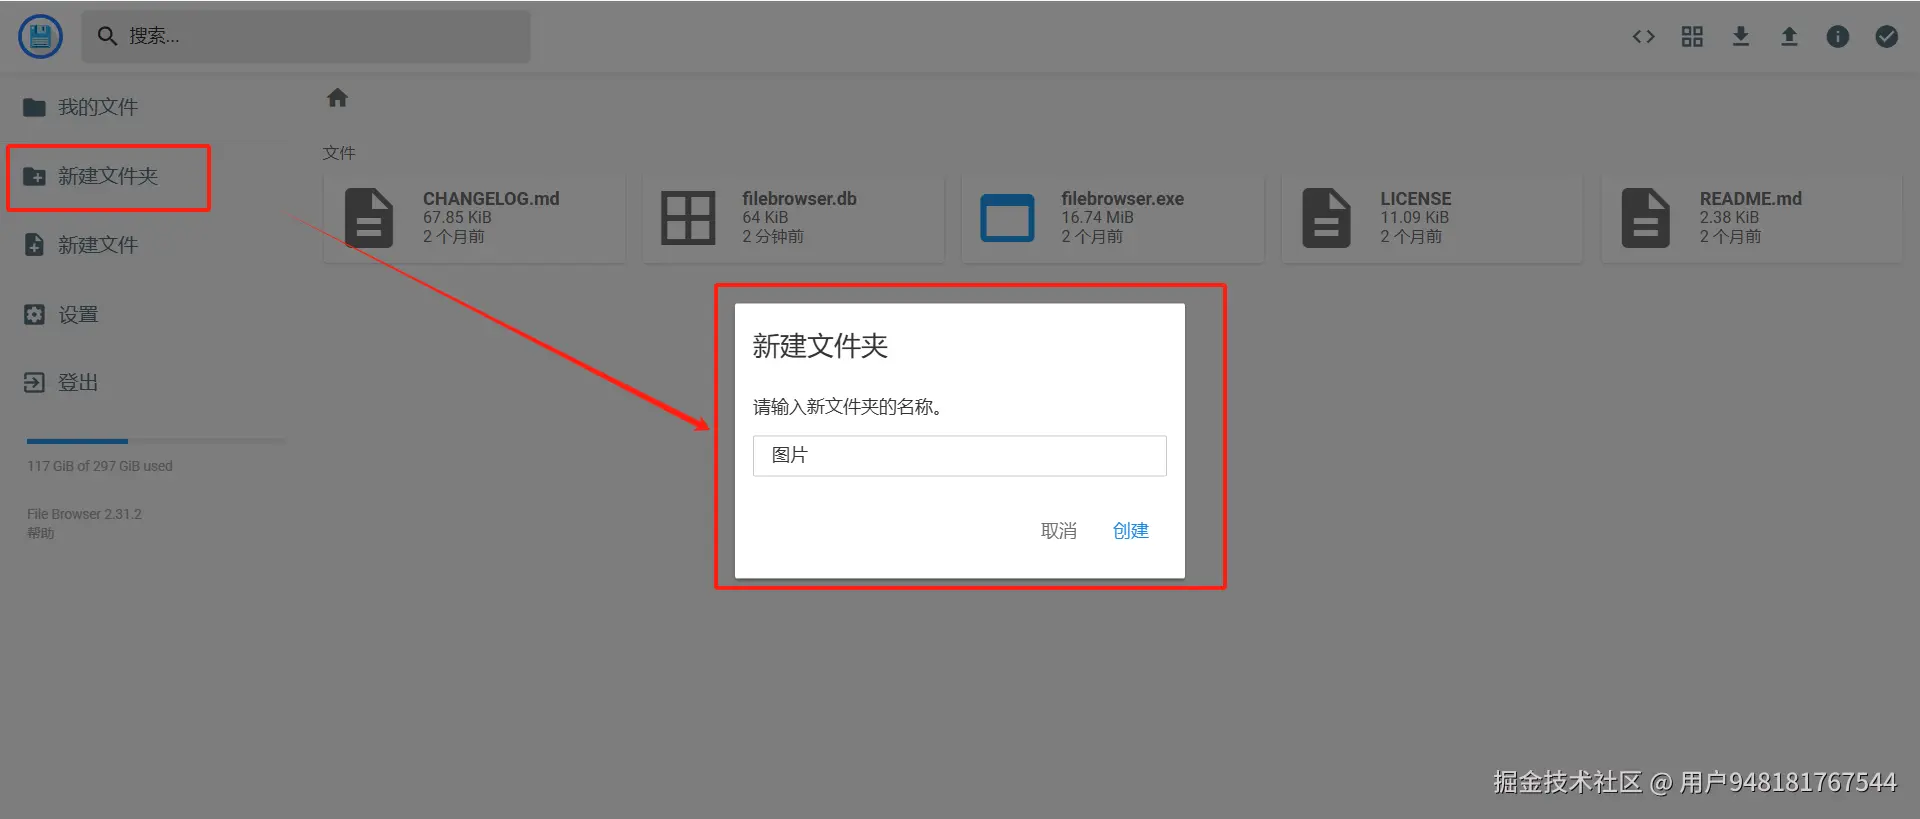Open the info circle icon
Screen dimensions: 1920x819
tap(1838, 37)
